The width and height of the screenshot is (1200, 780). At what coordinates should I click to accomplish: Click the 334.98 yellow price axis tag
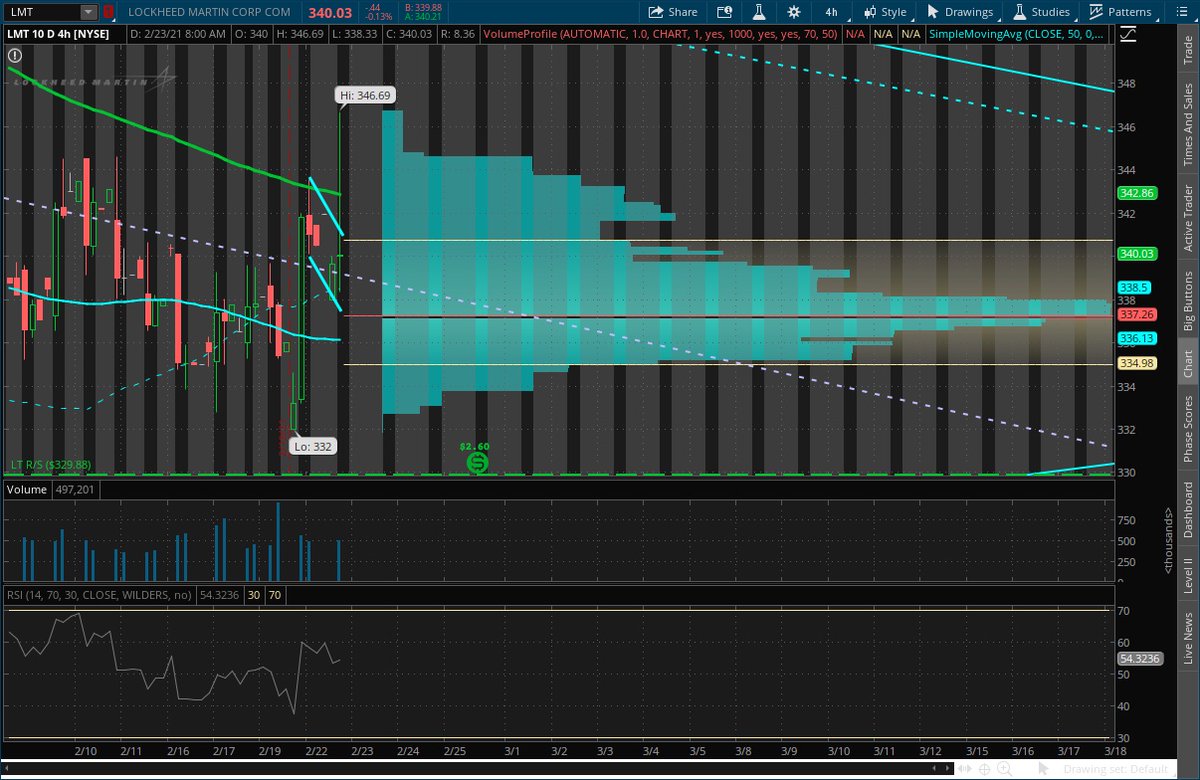tap(1138, 362)
